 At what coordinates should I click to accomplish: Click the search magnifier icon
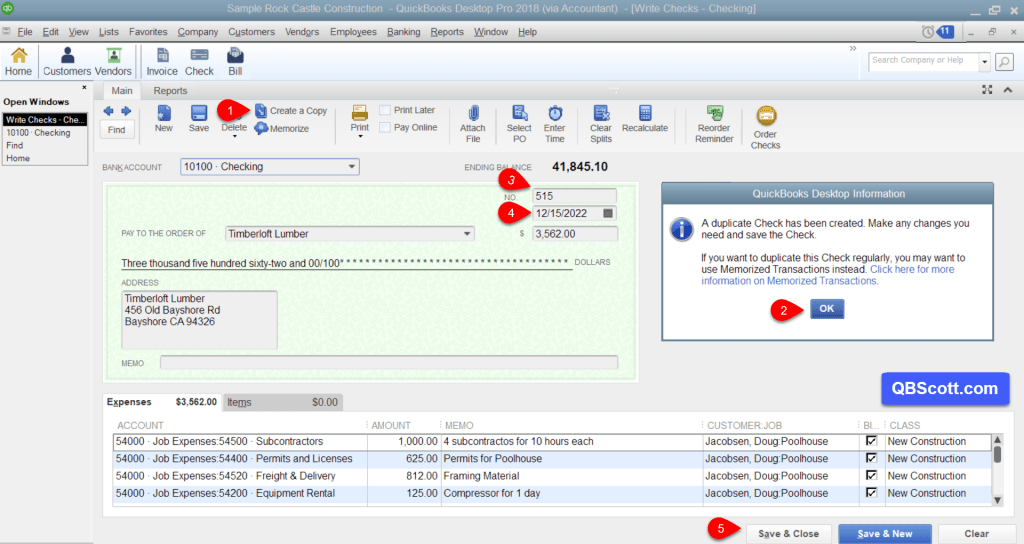tap(1004, 62)
